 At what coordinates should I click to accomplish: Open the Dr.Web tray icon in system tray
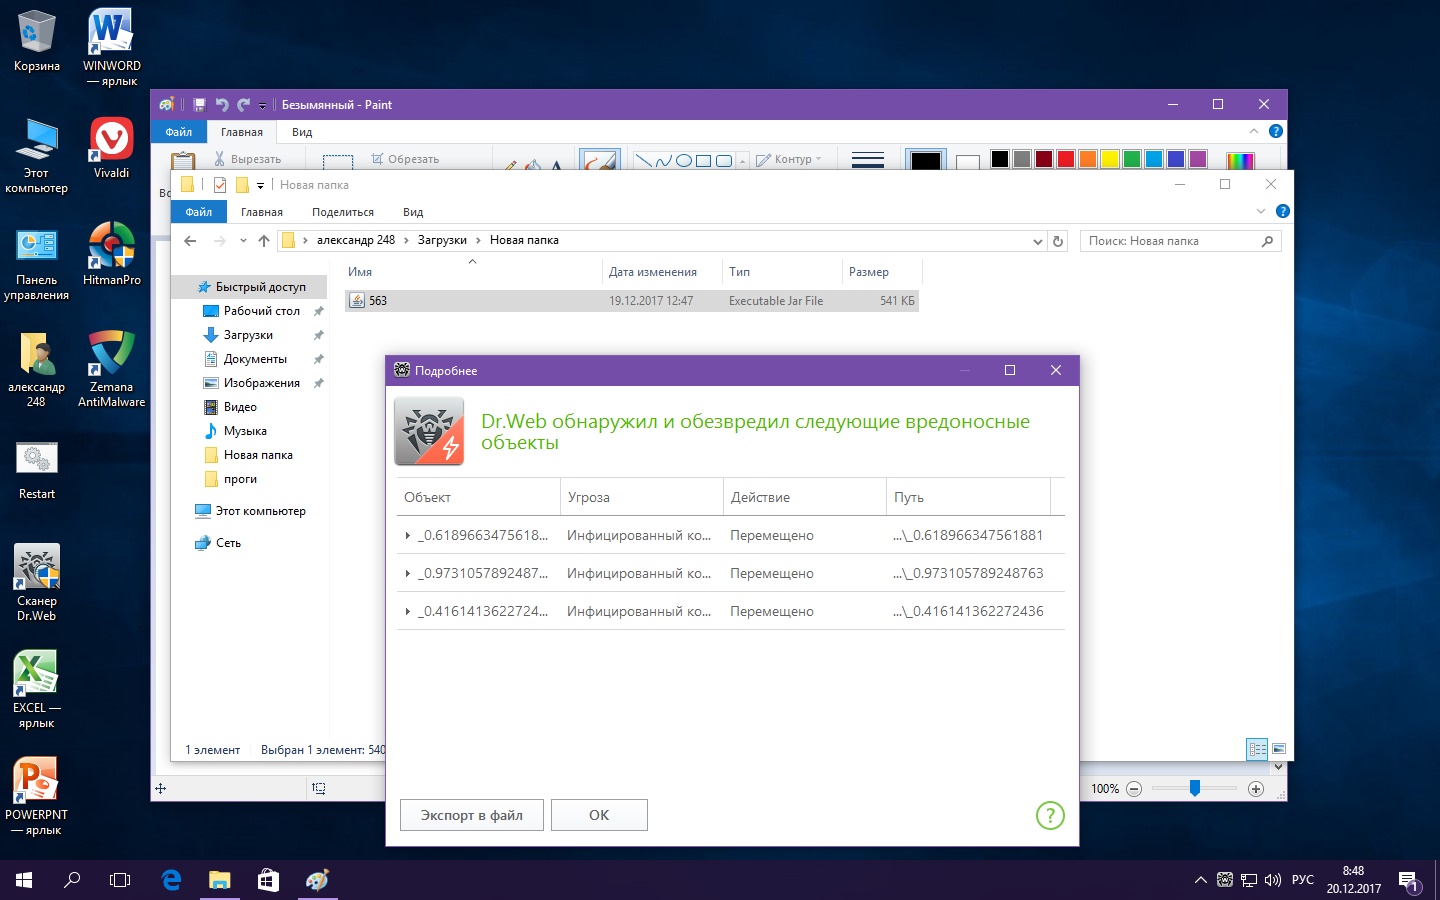1225,880
